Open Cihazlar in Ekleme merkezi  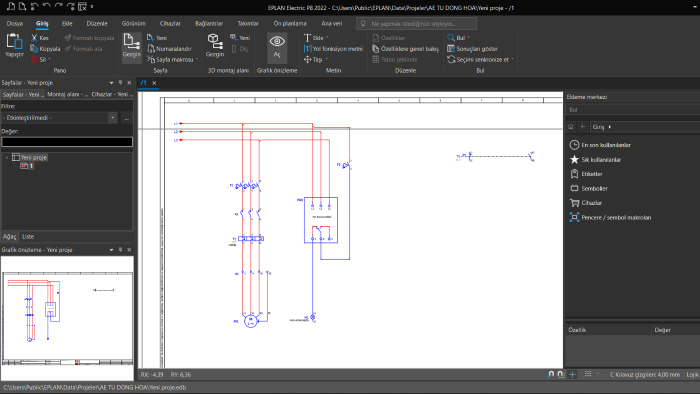586,203
